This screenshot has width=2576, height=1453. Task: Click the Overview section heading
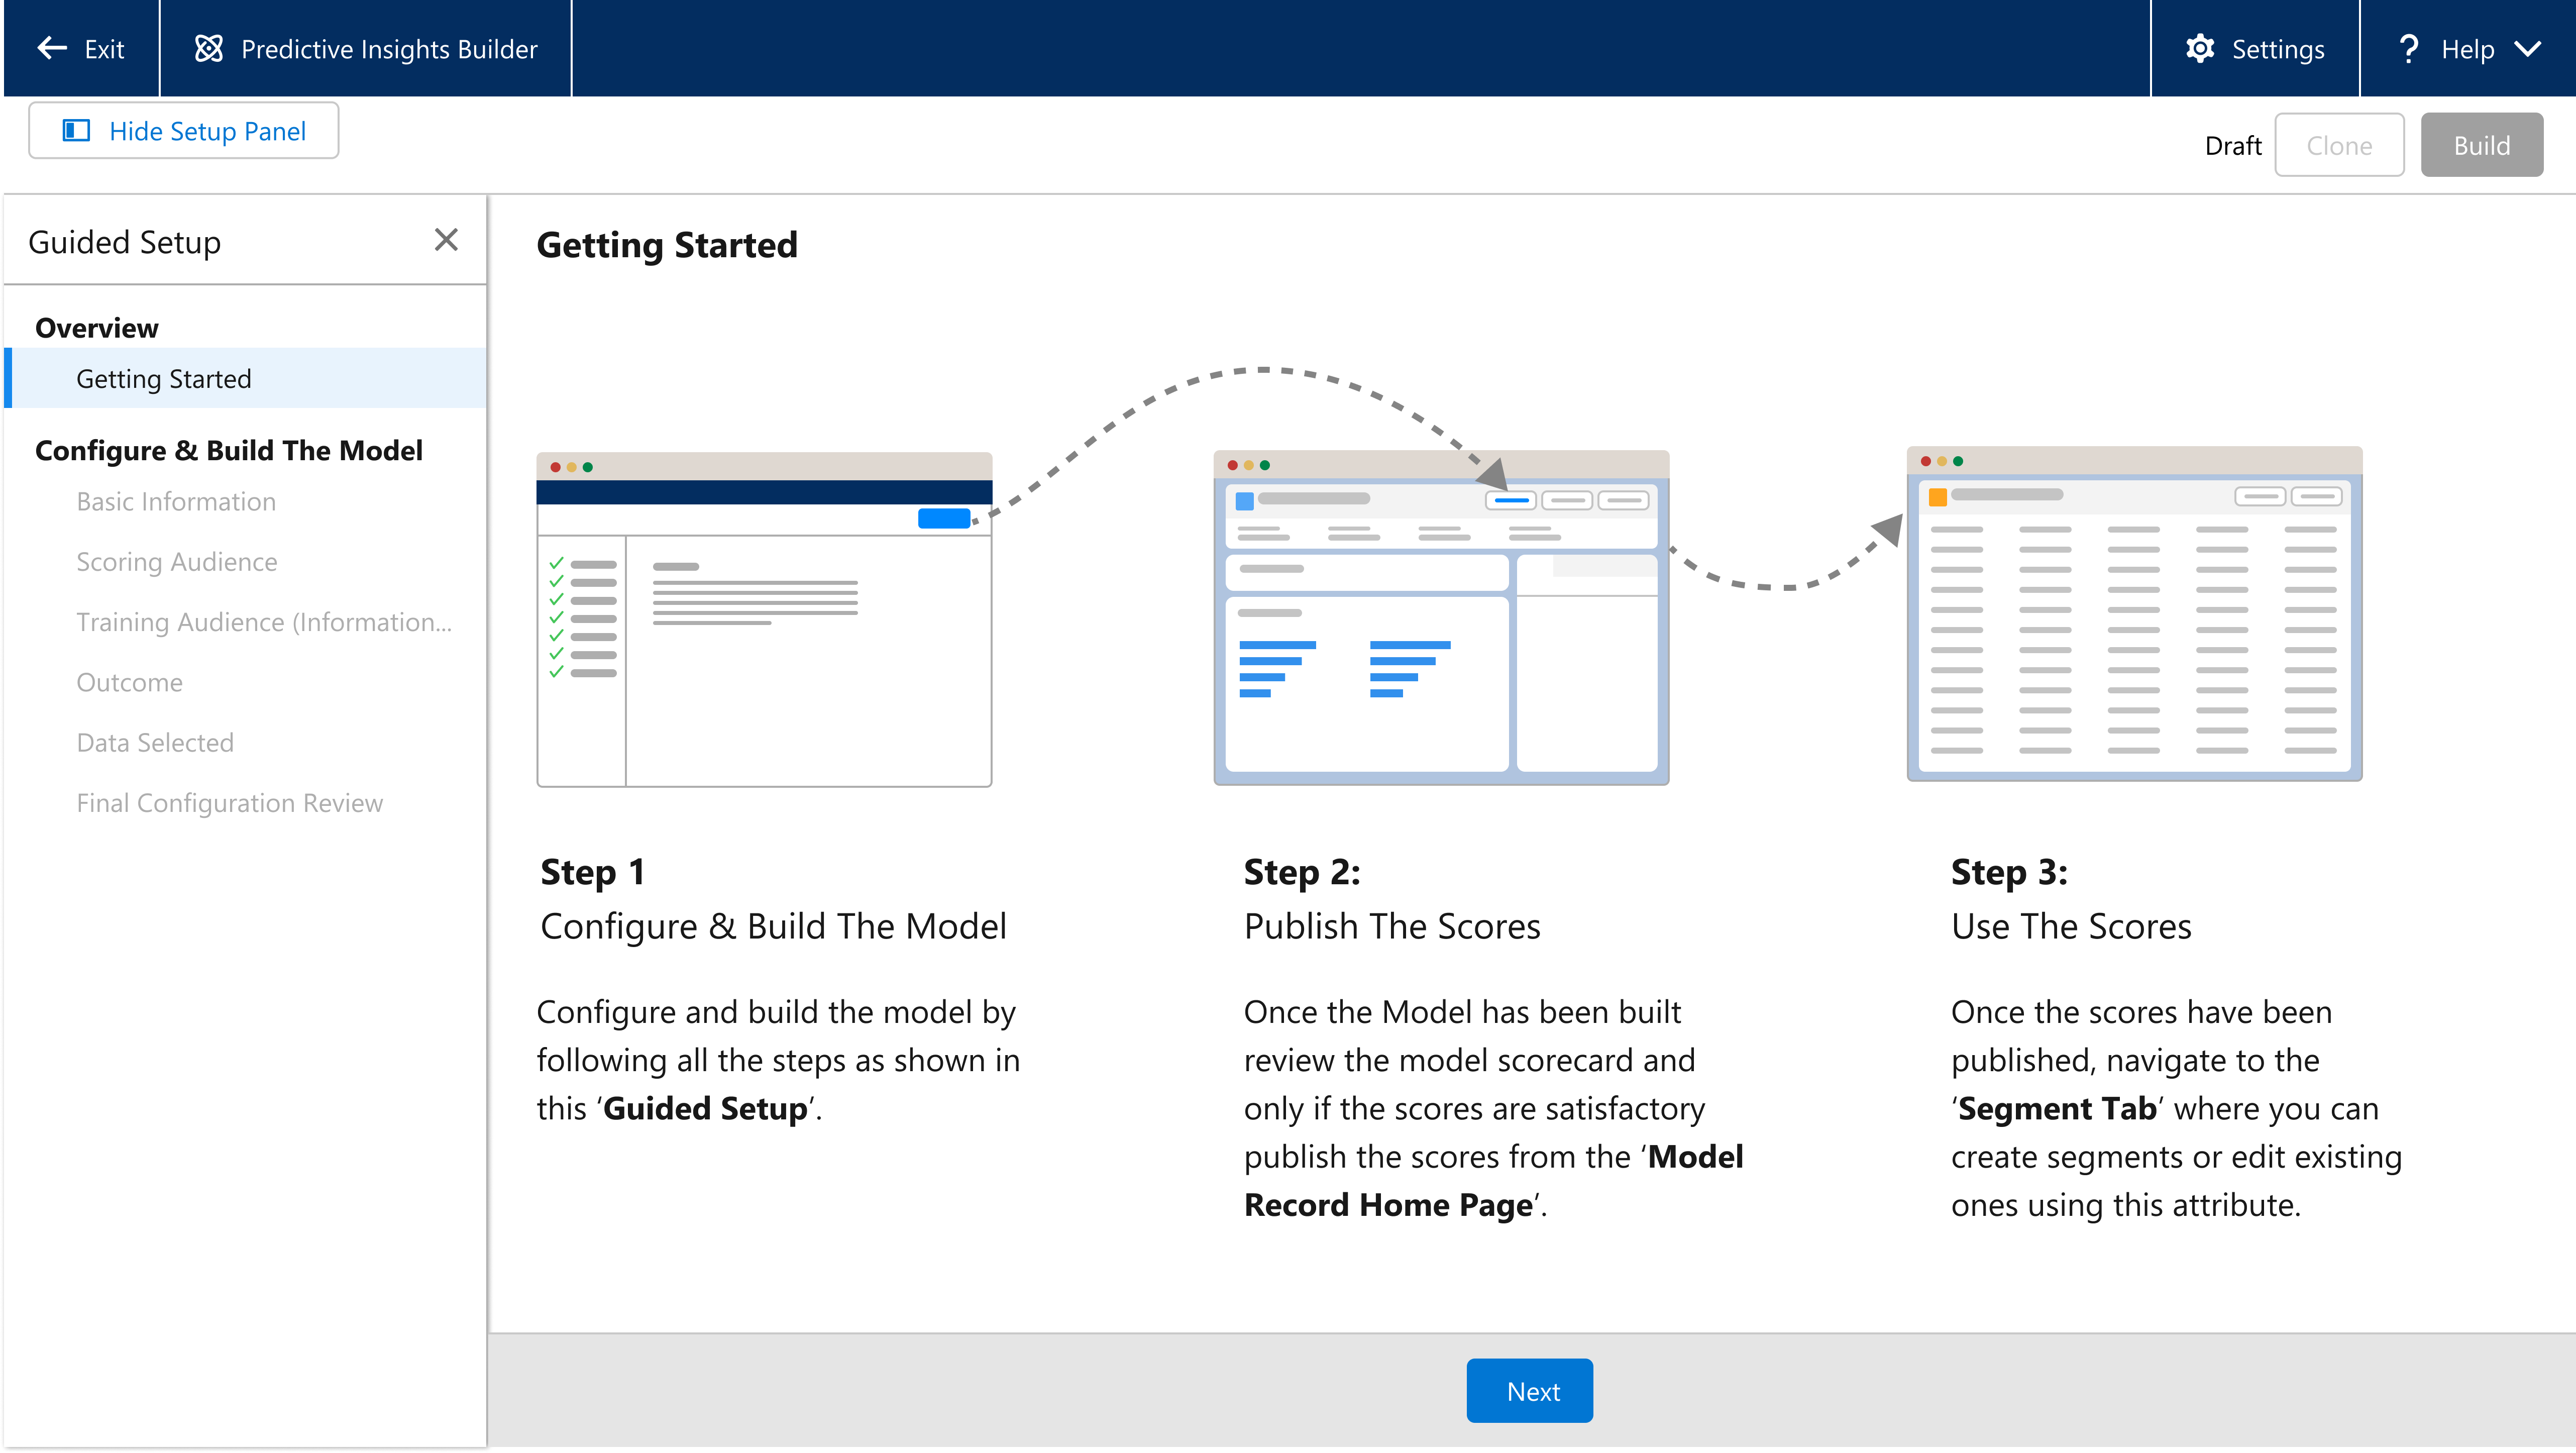click(x=97, y=327)
